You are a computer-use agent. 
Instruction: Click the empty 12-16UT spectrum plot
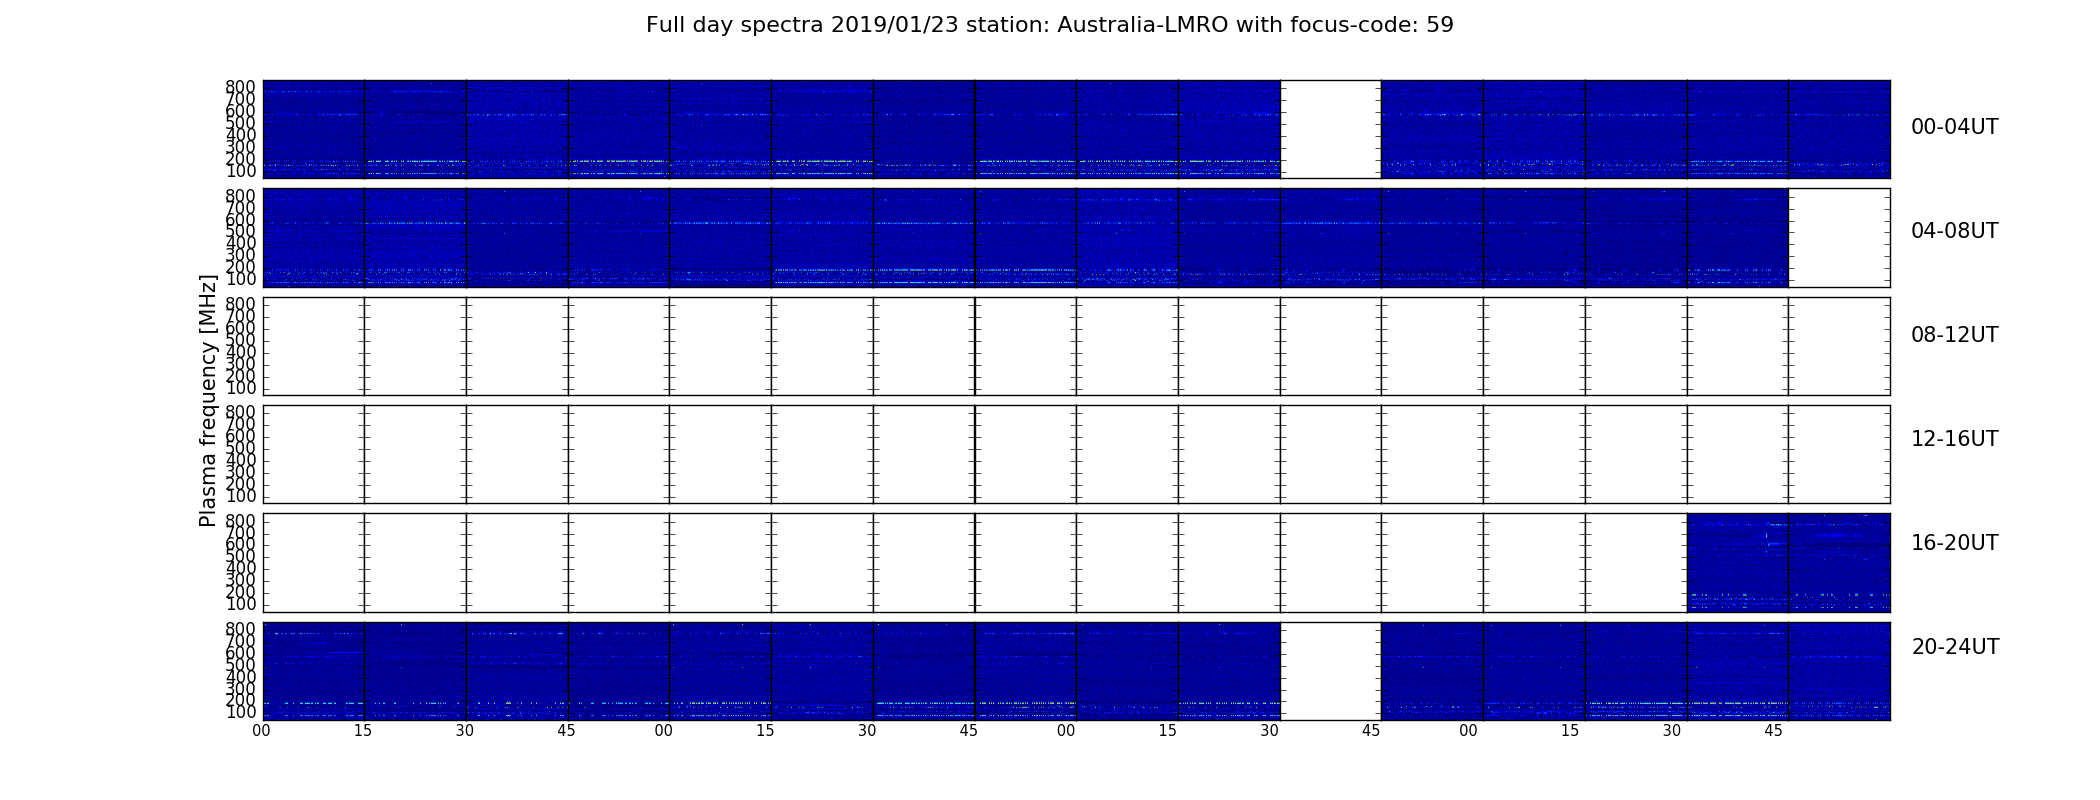coord(1076,454)
